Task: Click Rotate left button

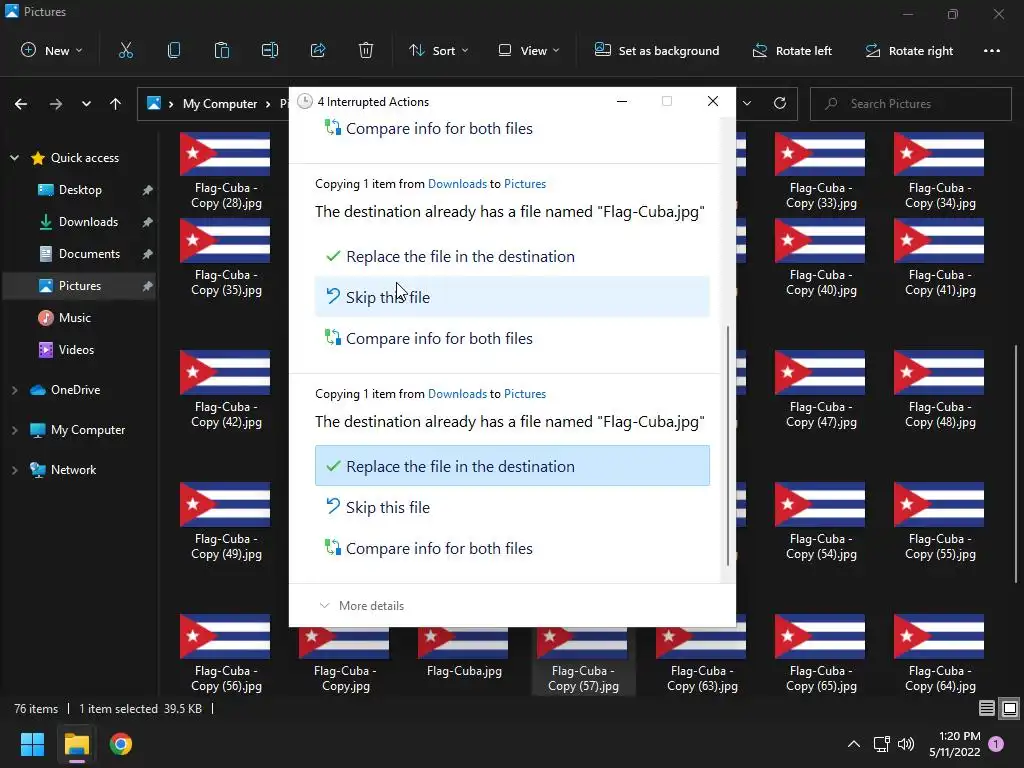Action: [x=792, y=50]
